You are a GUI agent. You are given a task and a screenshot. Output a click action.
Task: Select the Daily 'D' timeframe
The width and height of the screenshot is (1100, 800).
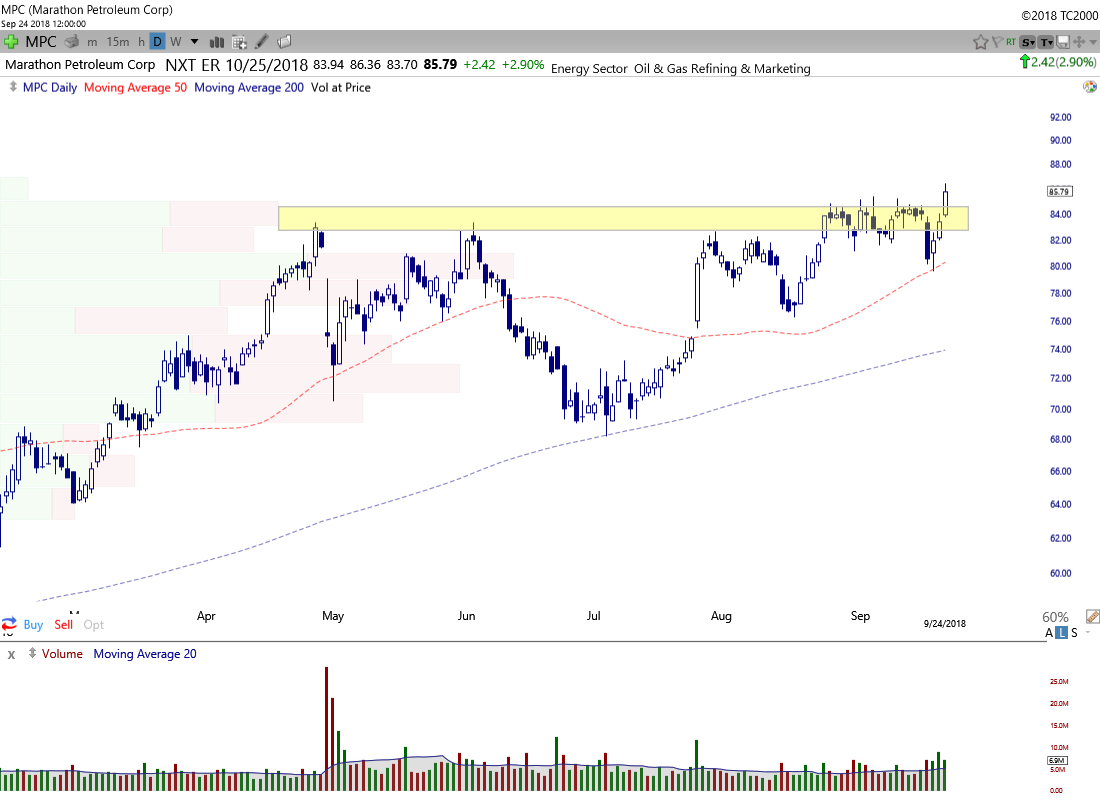[157, 42]
